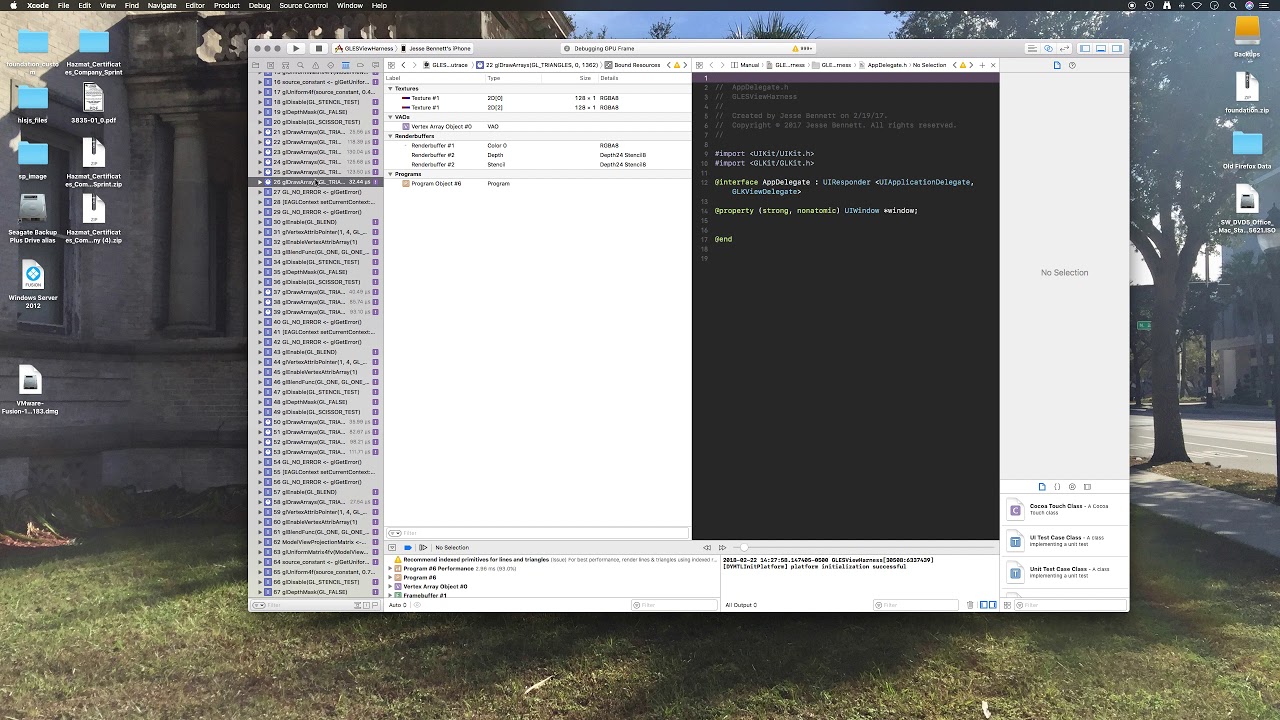Screen dimensions: 1280x720
Task: Collapse the Renderbuffers section
Action: click(390, 136)
